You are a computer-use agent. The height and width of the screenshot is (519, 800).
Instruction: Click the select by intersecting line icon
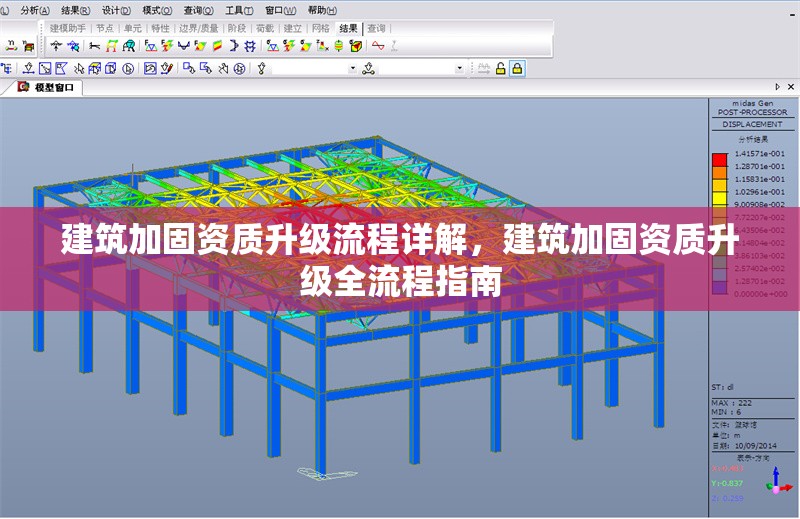79,68
